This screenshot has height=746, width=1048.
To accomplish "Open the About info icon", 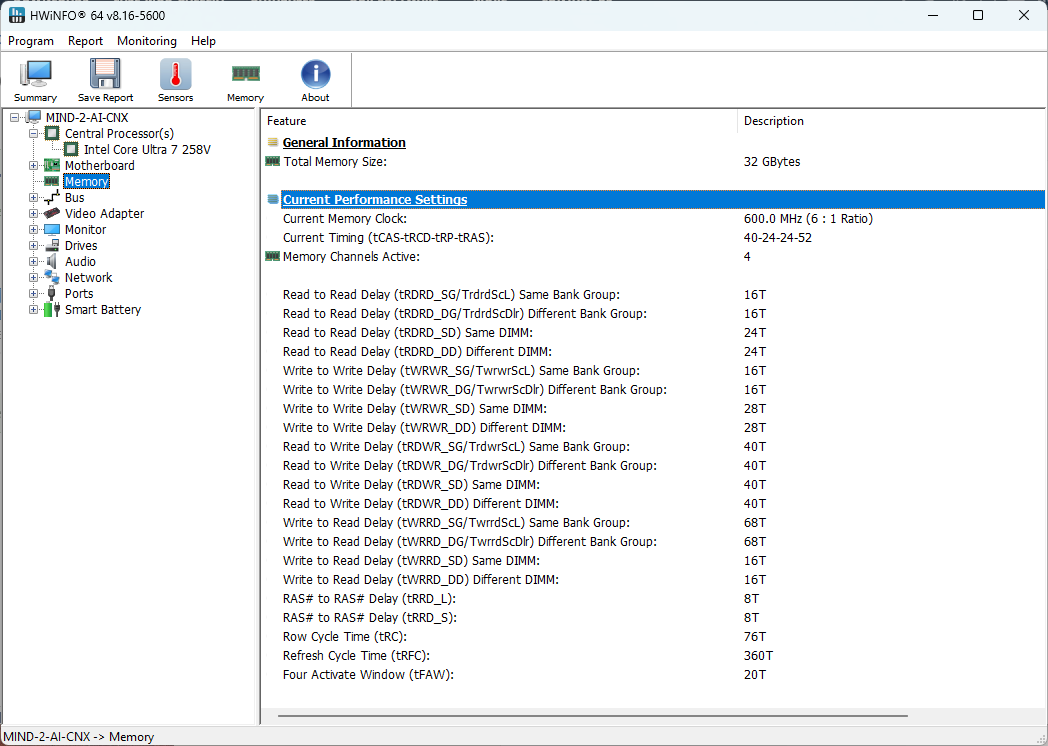I will [x=315, y=74].
